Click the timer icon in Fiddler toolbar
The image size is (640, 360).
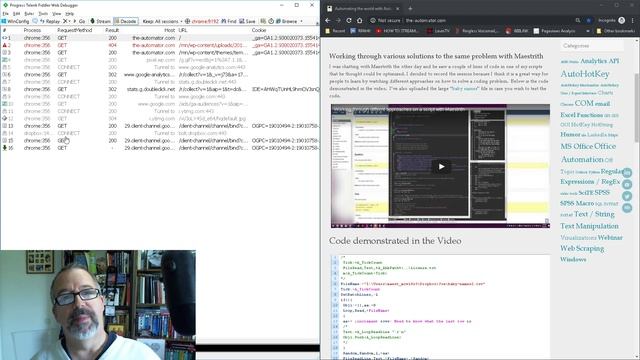click(x=271, y=21)
